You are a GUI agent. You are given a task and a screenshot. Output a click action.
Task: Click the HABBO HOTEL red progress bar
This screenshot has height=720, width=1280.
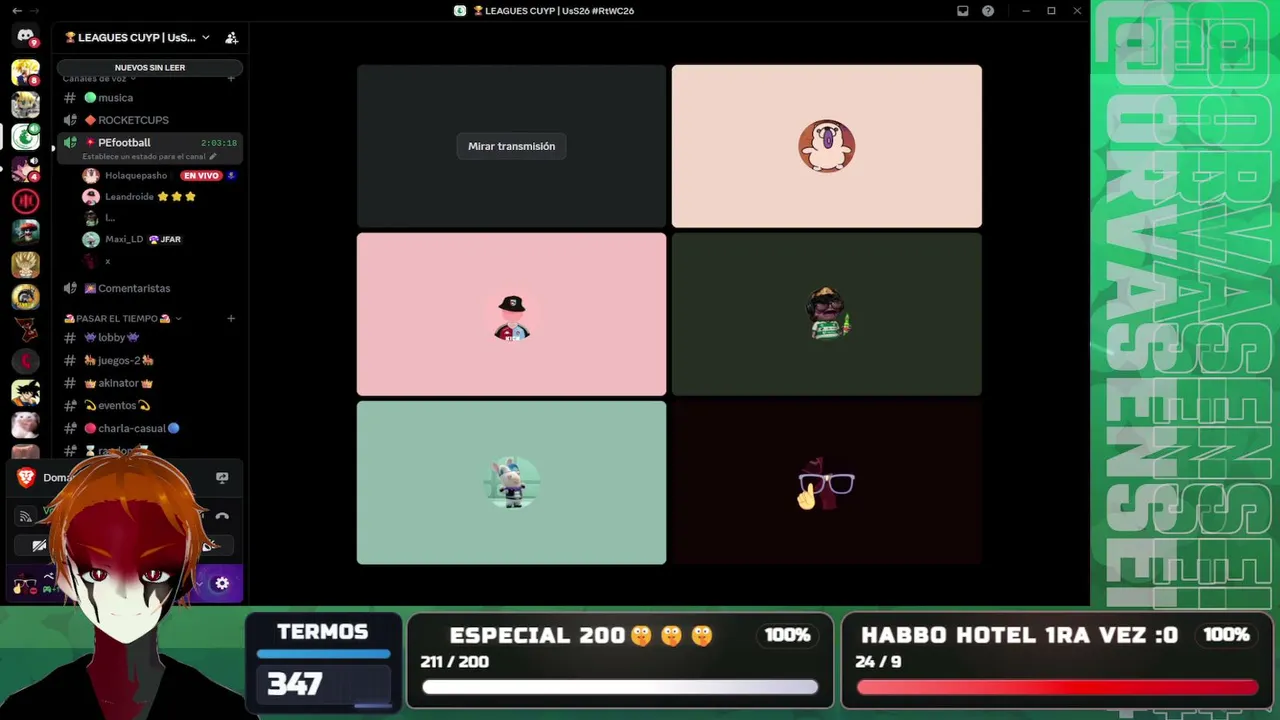pos(1057,687)
